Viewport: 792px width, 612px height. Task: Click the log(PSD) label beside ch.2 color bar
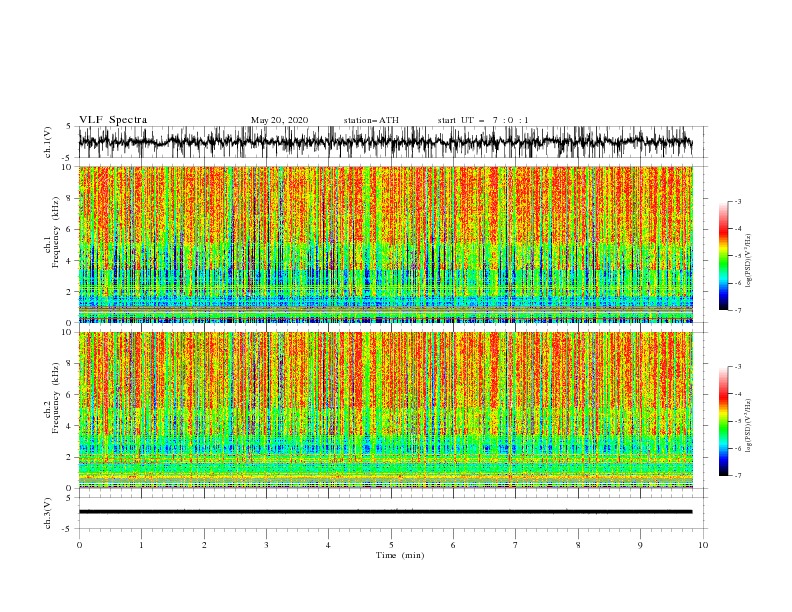748,426
